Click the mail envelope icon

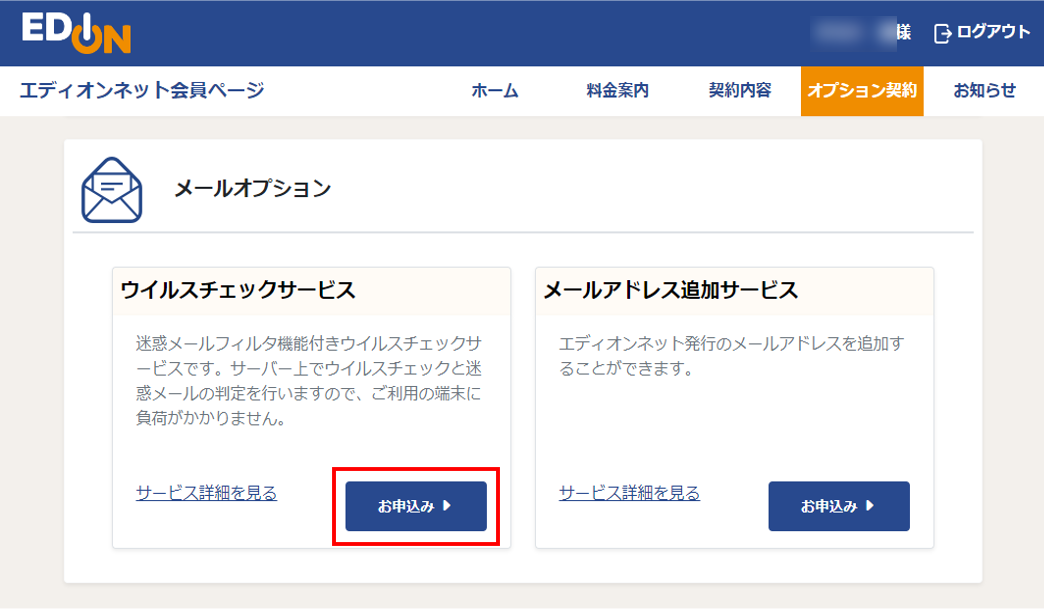[x=111, y=189]
